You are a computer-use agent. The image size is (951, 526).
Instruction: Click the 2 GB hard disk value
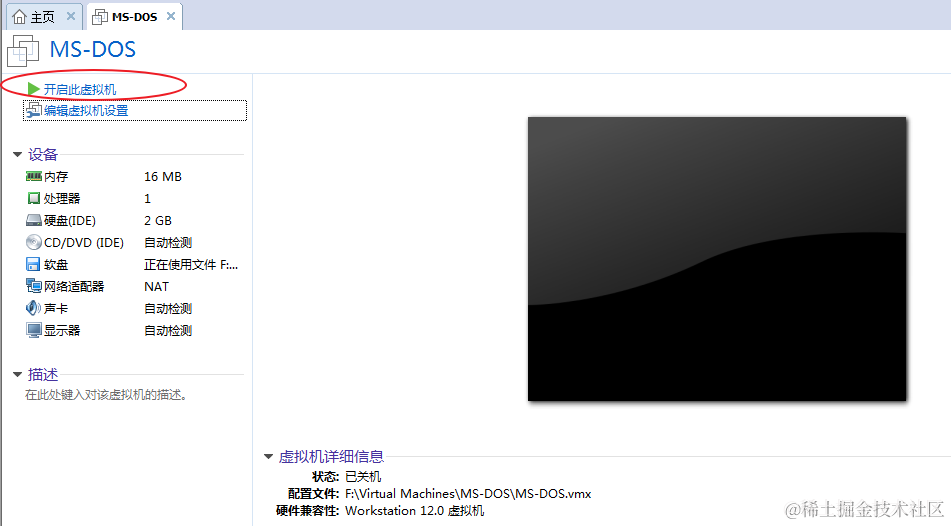pyautogui.click(x=158, y=220)
